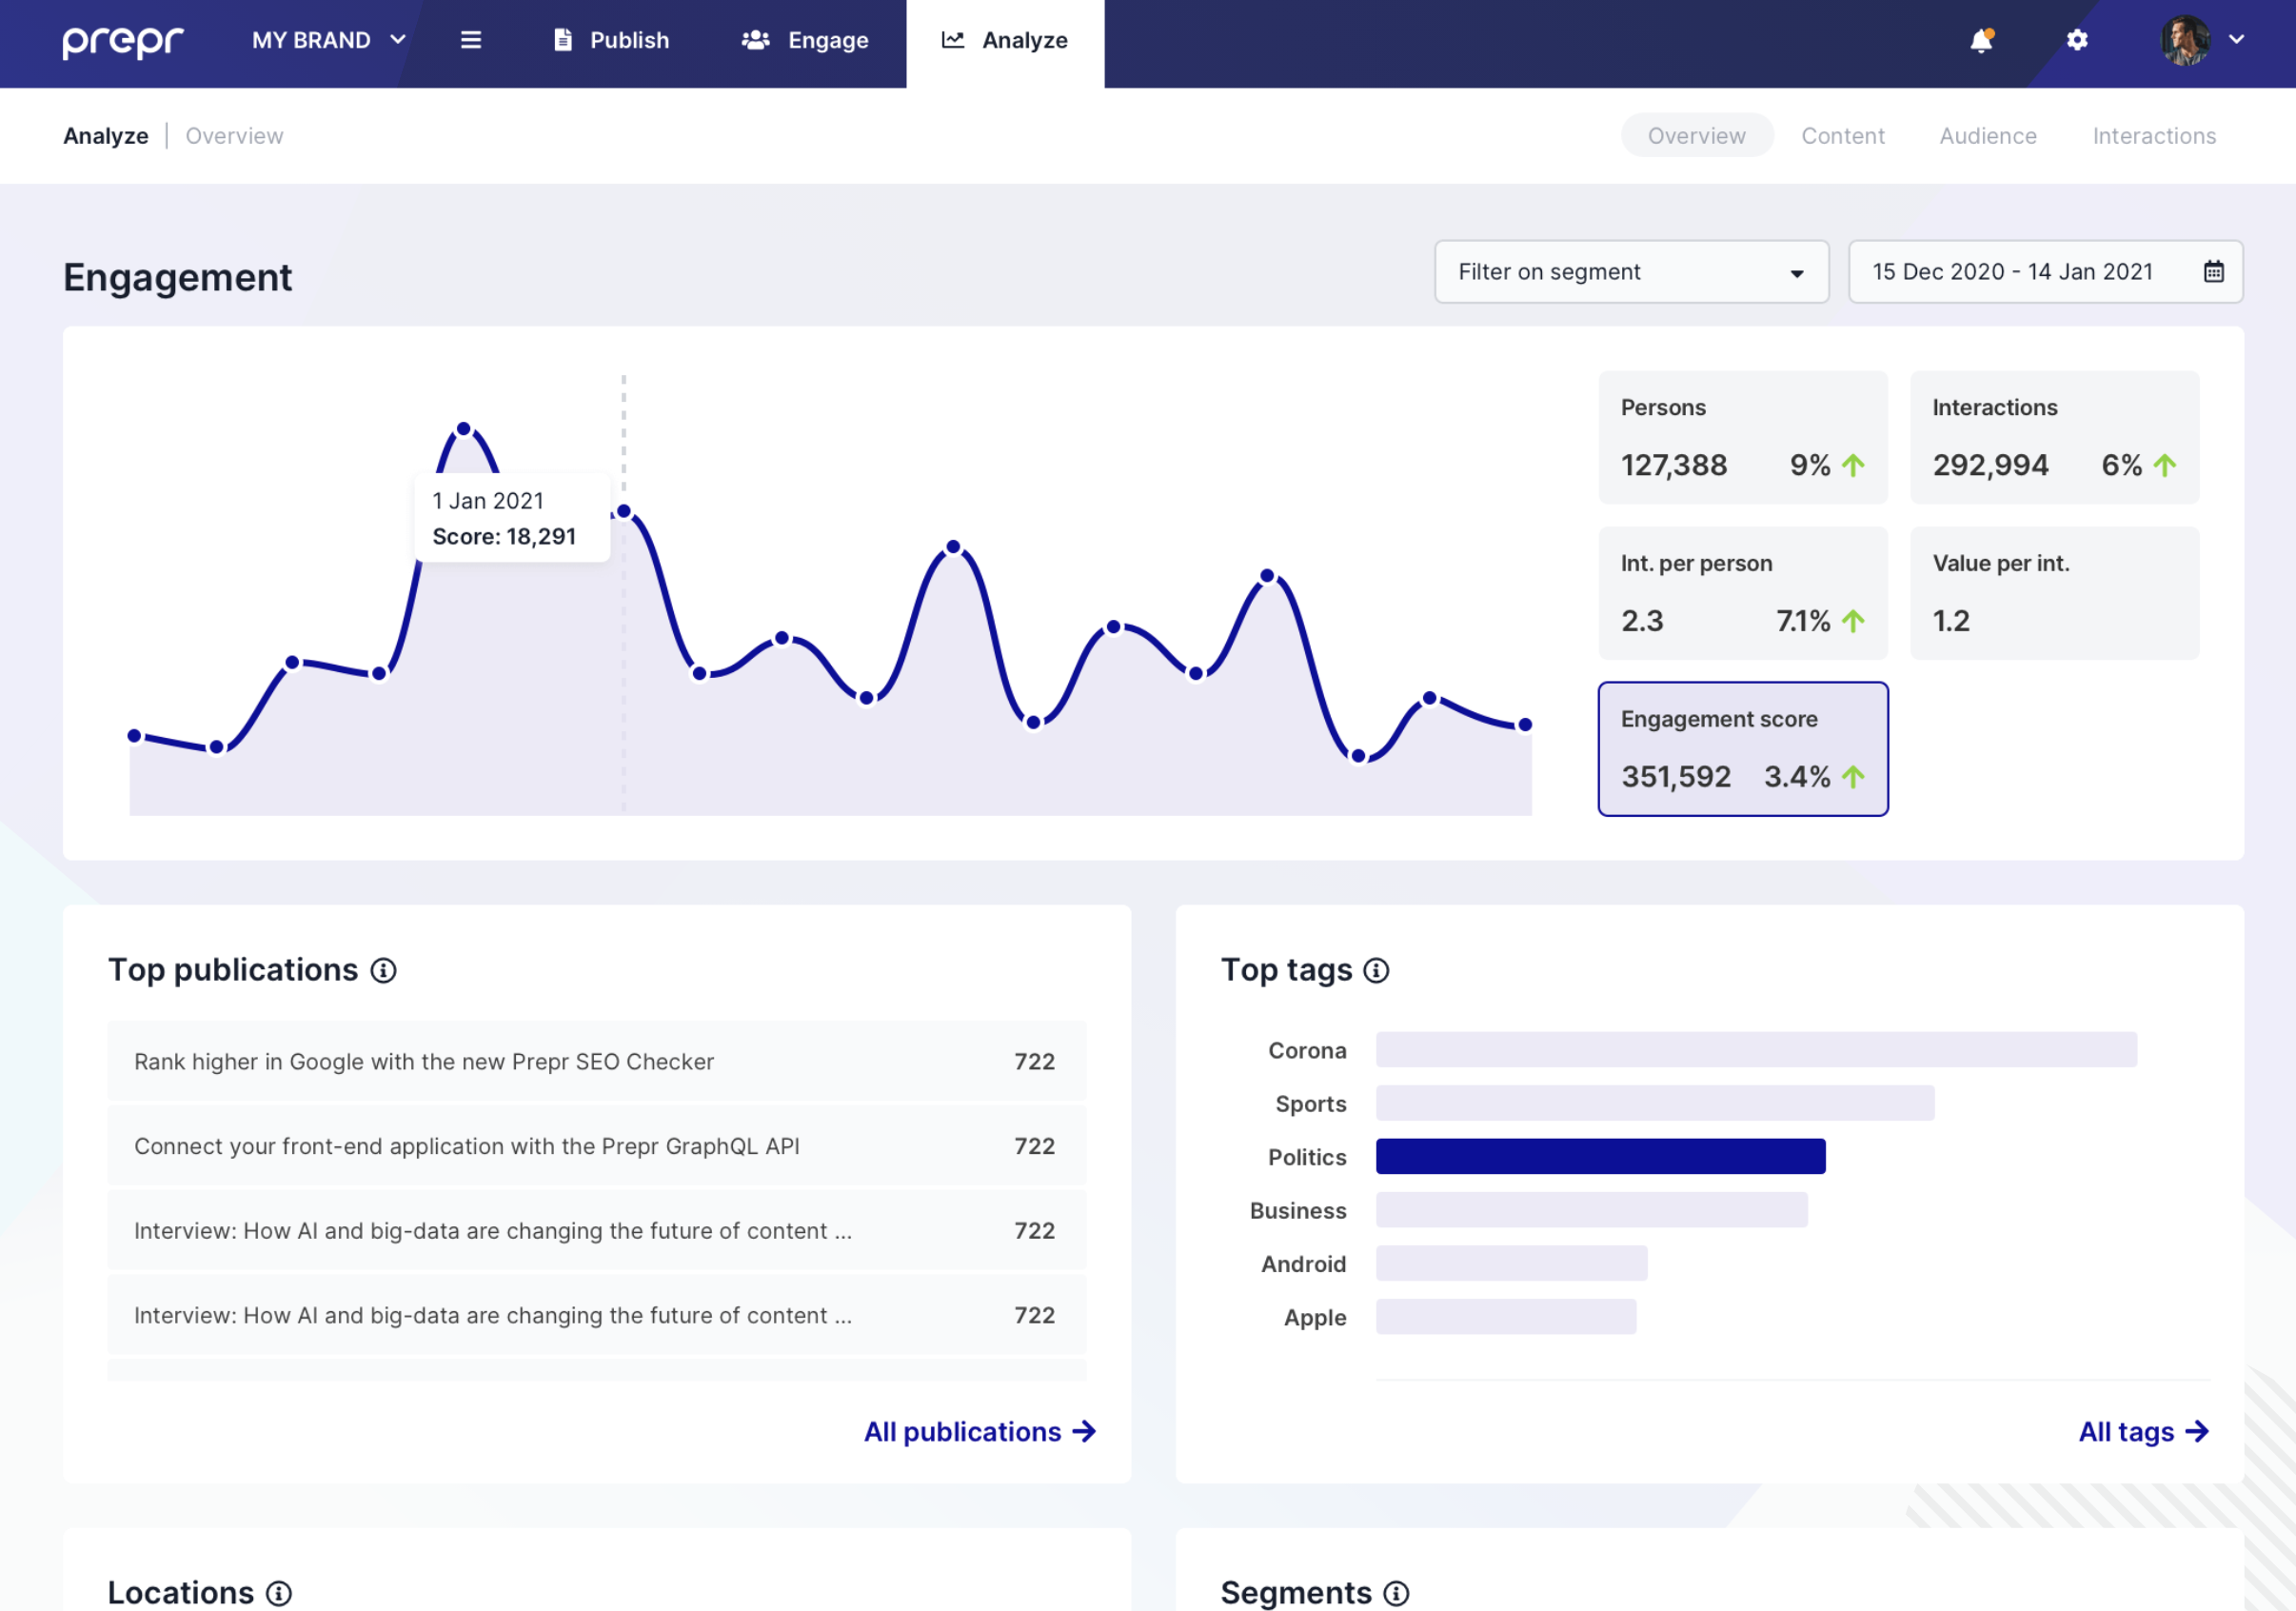Open 'Rank higher in Google' publication row
Viewport: 2296px width, 1611px height.
point(596,1061)
